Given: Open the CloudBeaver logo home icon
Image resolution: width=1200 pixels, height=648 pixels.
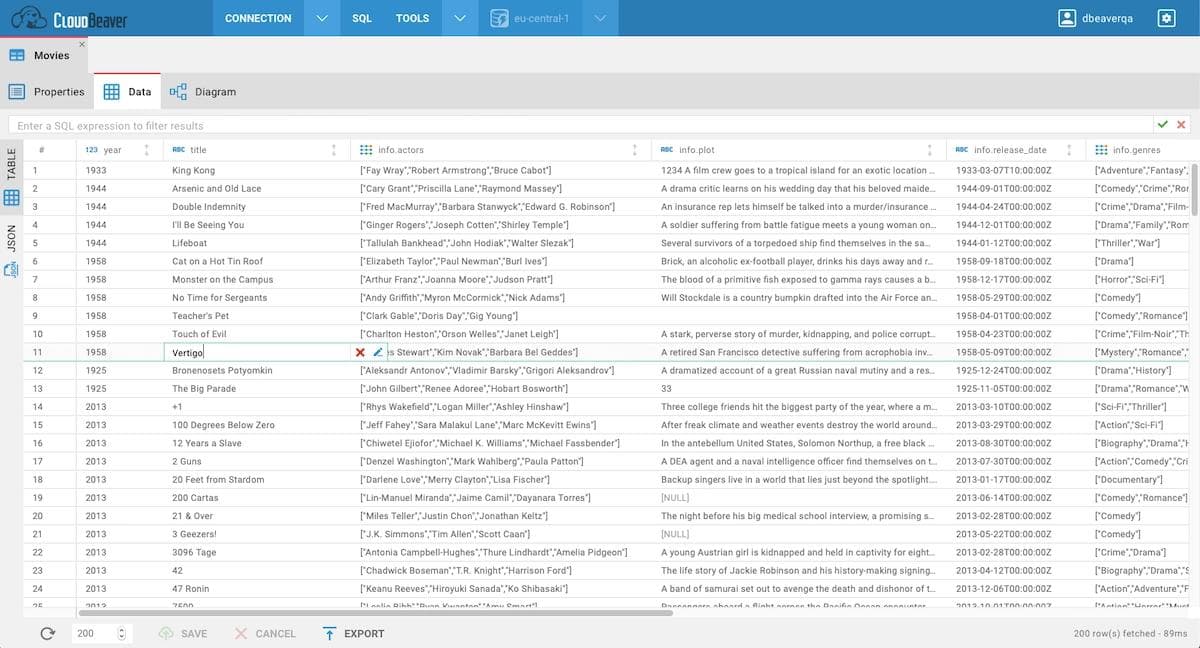Looking at the screenshot, I should pyautogui.click(x=27, y=17).
